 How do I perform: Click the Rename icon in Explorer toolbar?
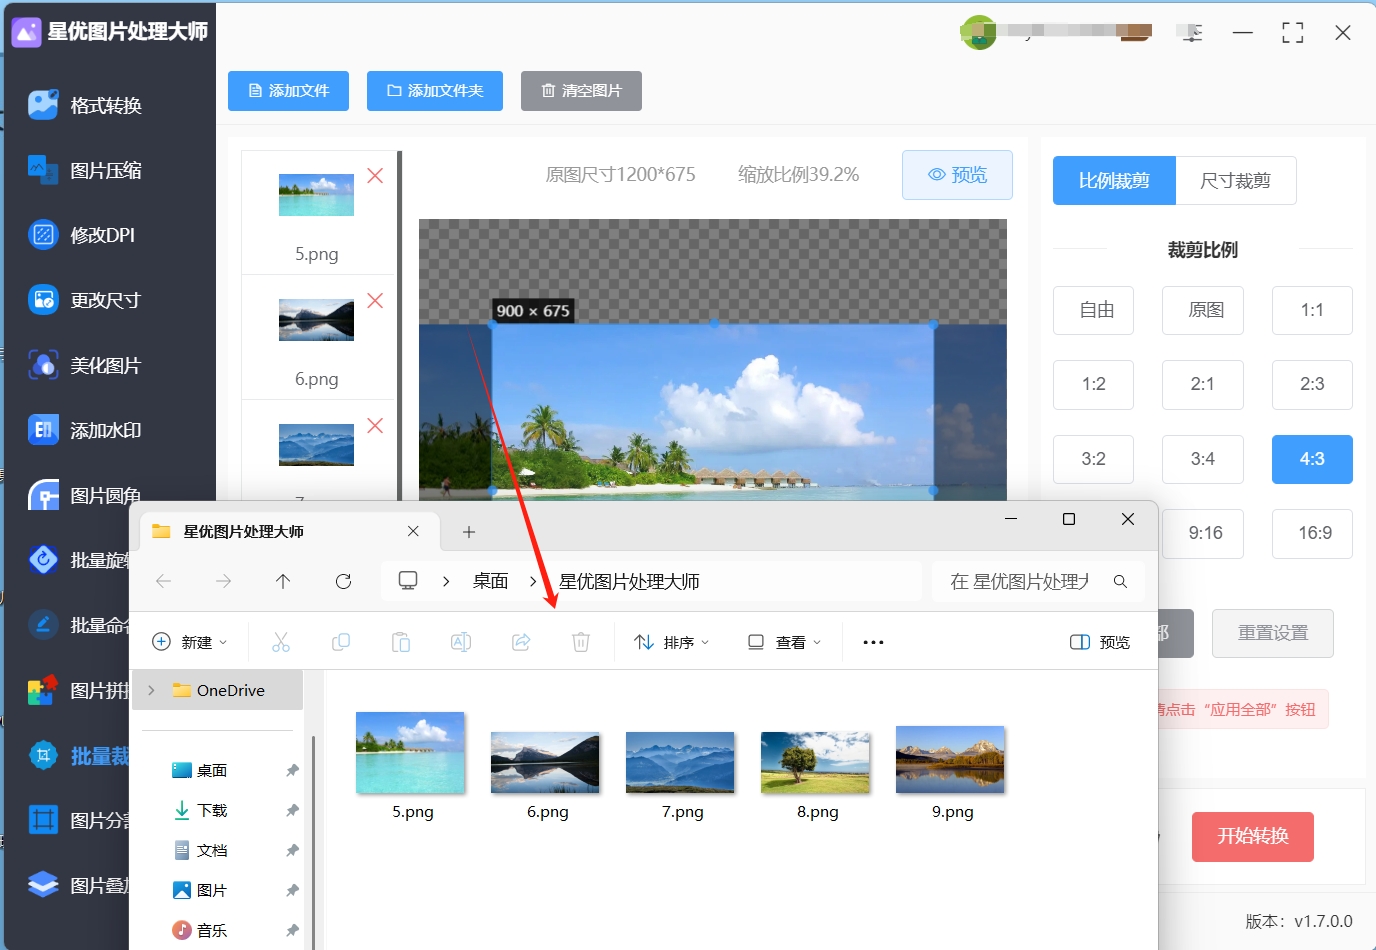[x=461, y=642]
